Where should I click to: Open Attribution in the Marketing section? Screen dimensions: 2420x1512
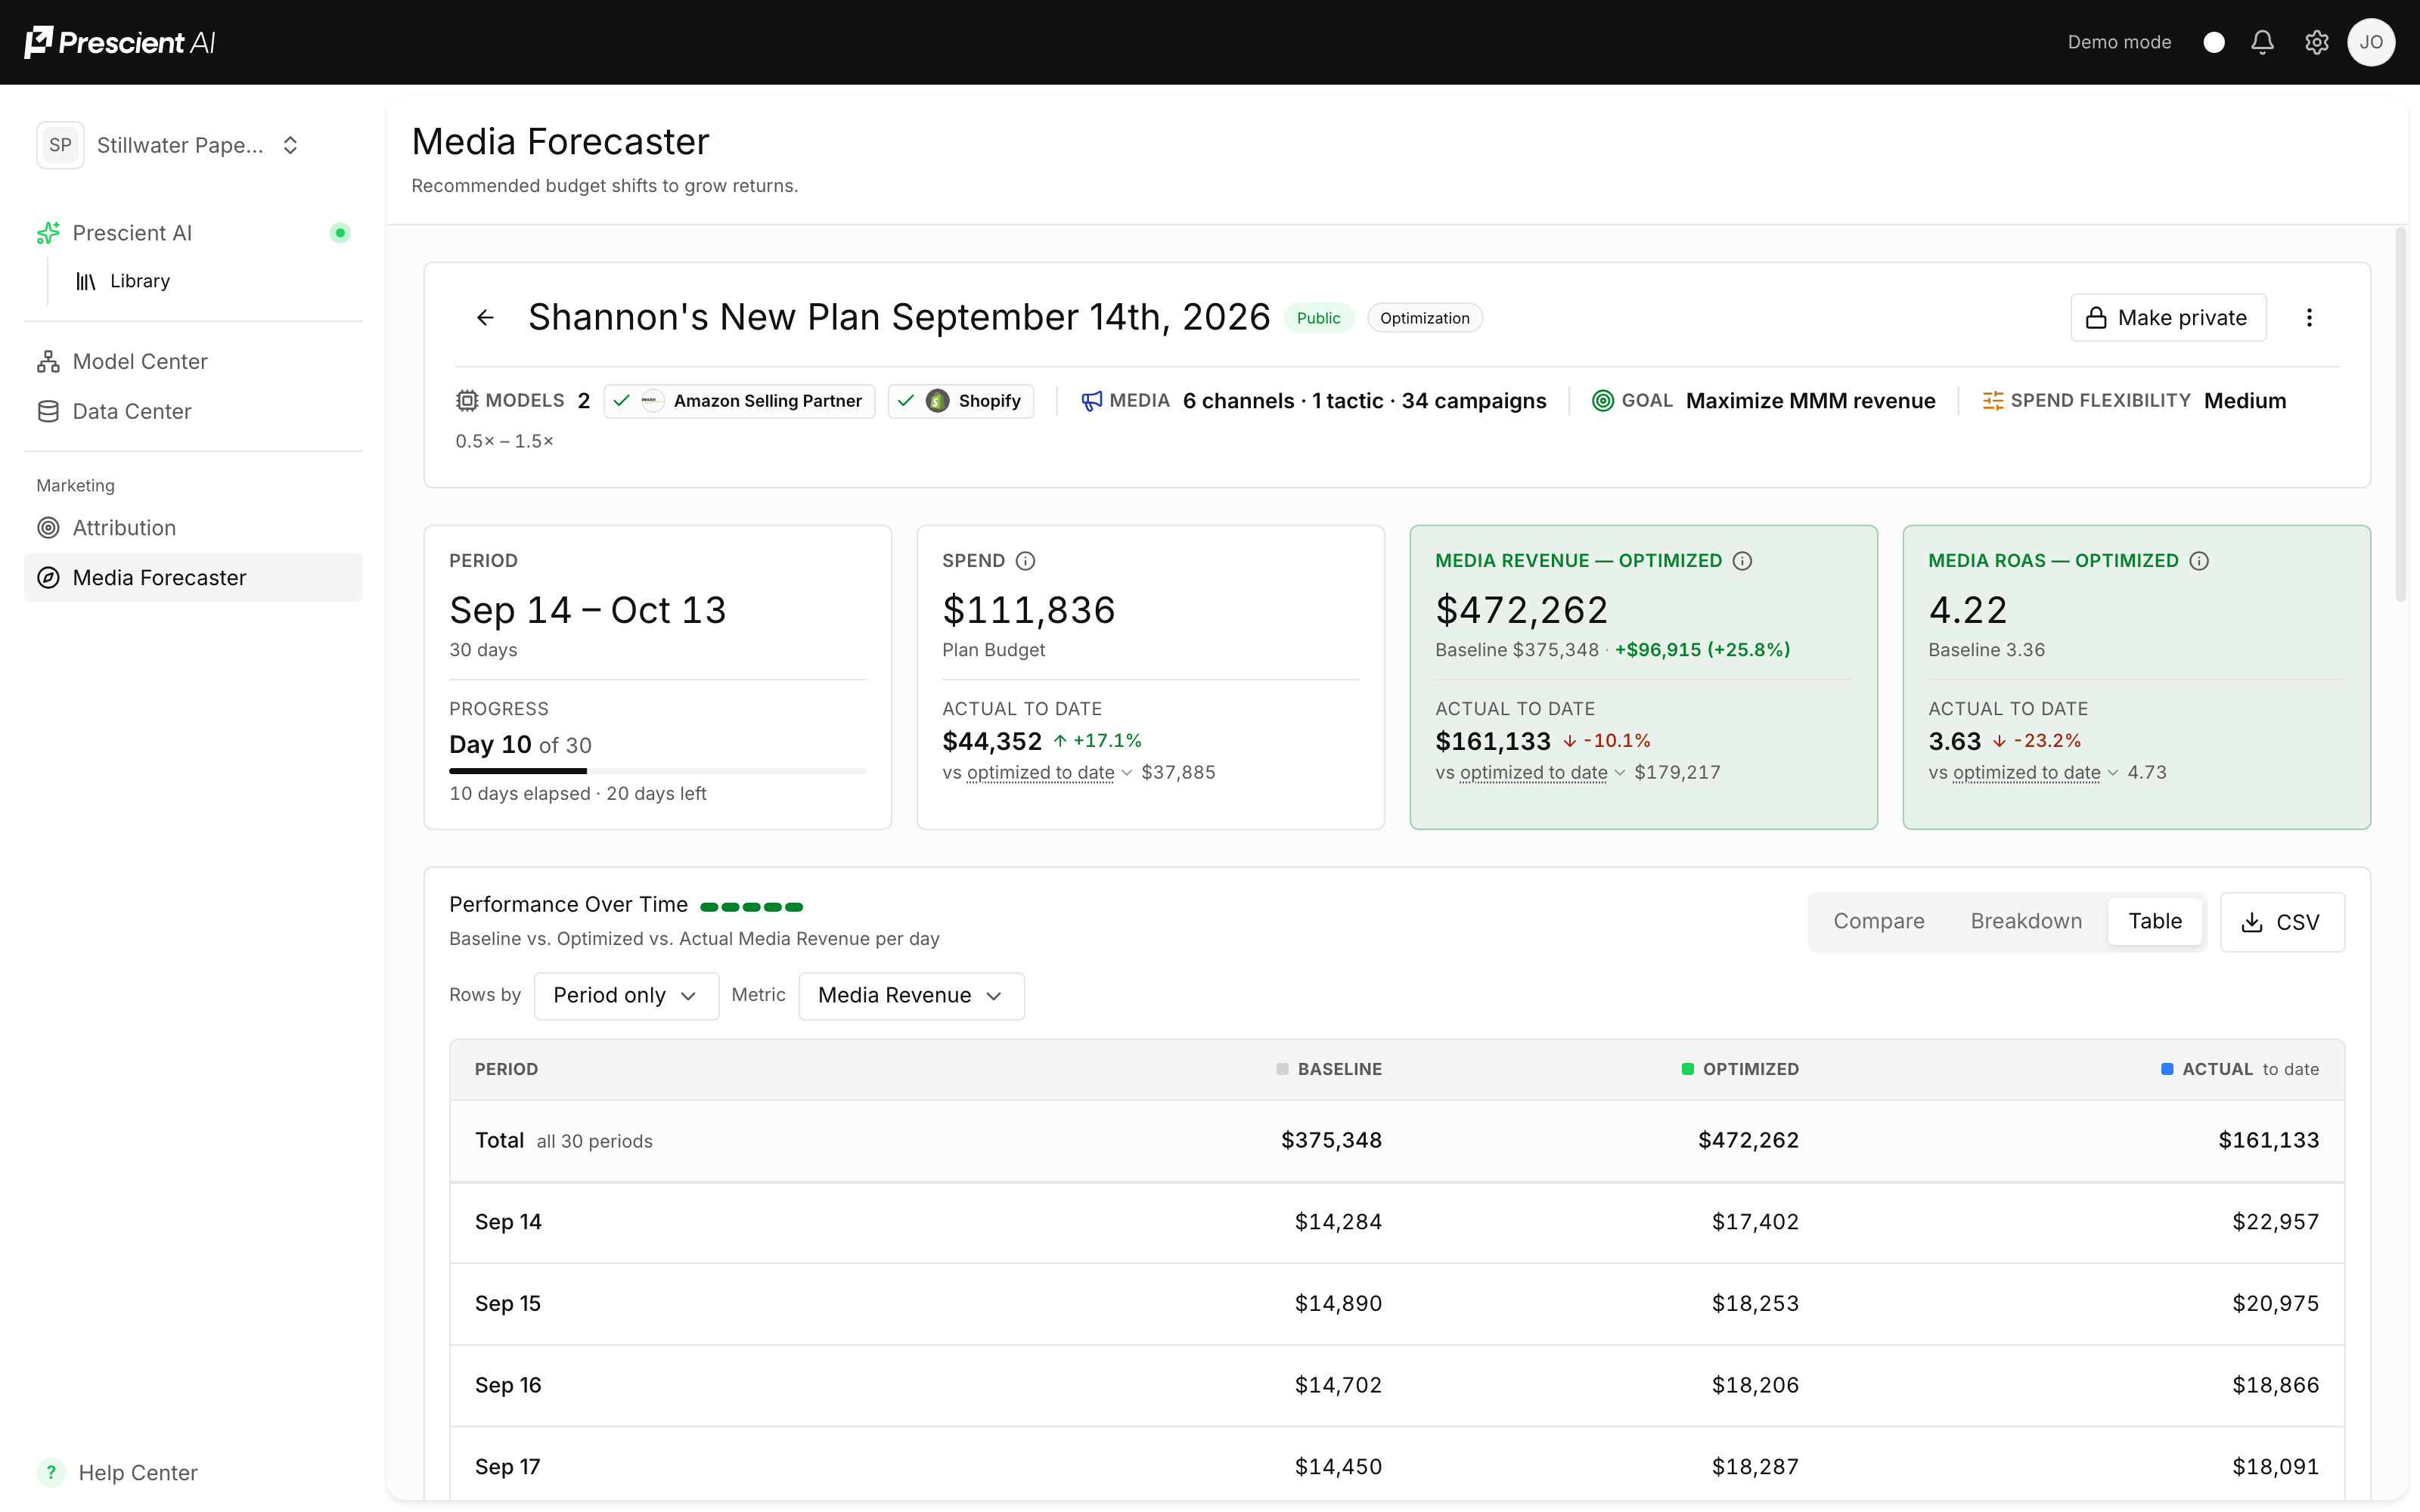click(x=193, y=527)
